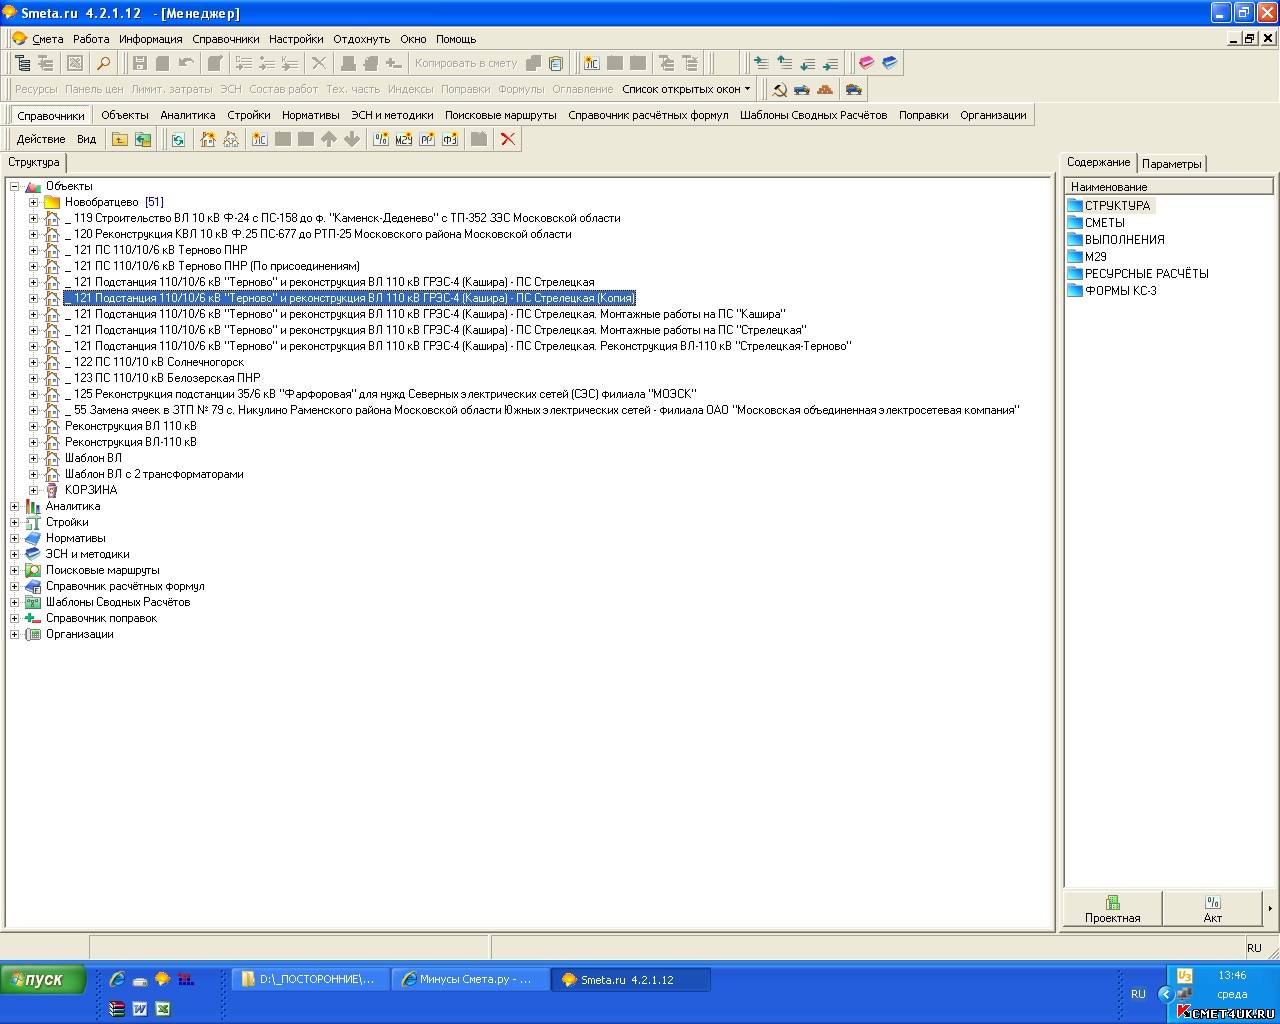The width and height of the screenshot is (1280, 1024).
Task: Click the RU language indicator in taskbar
Action: pos(1138,994)
